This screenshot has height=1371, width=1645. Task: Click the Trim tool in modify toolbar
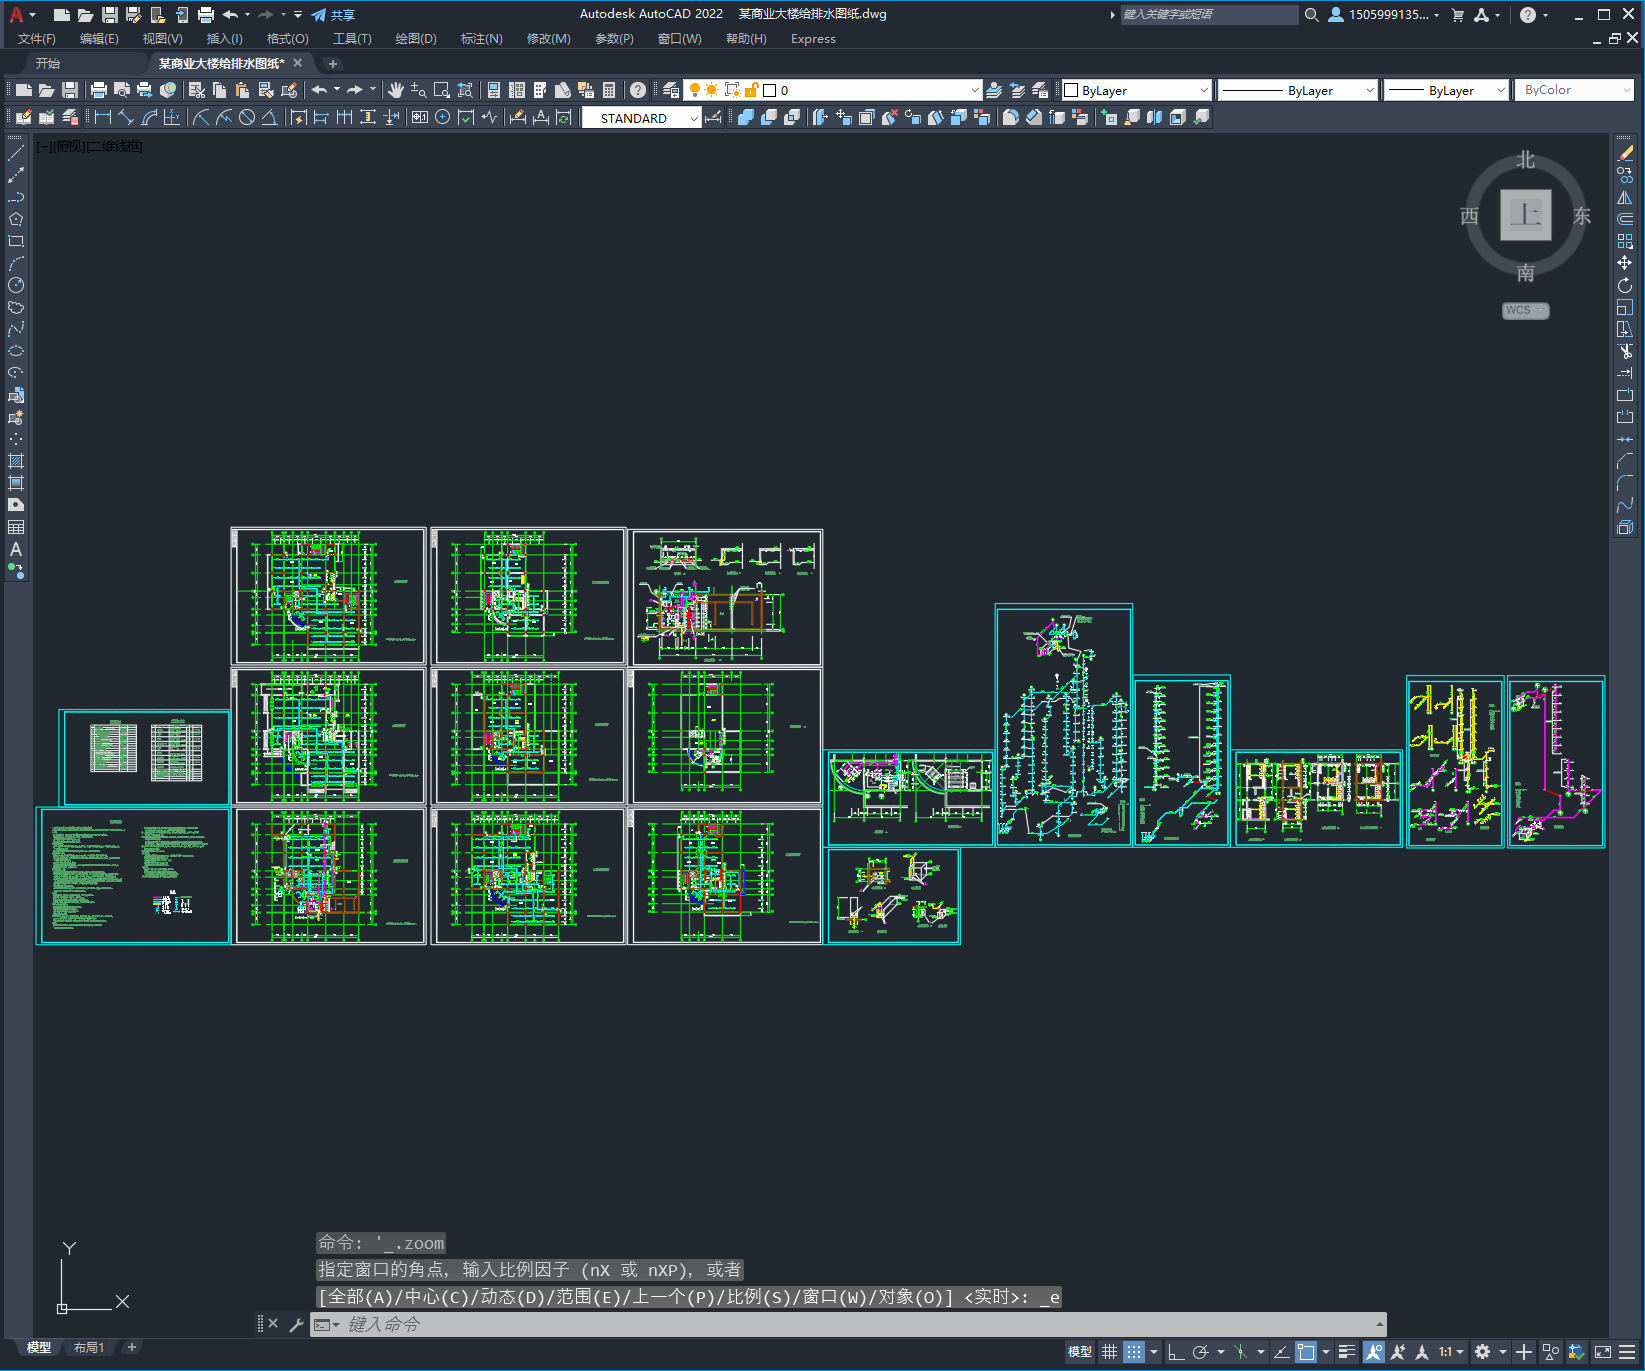(x=1625, y=351)
